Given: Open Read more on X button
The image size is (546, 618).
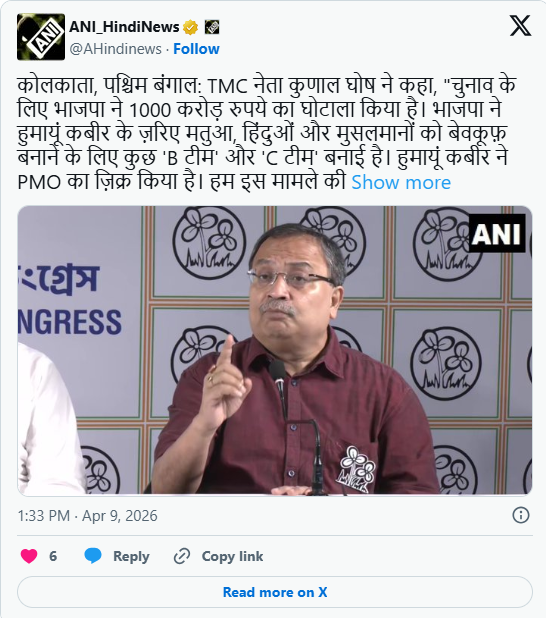Looking at the screenshot, I should (275, 592).
